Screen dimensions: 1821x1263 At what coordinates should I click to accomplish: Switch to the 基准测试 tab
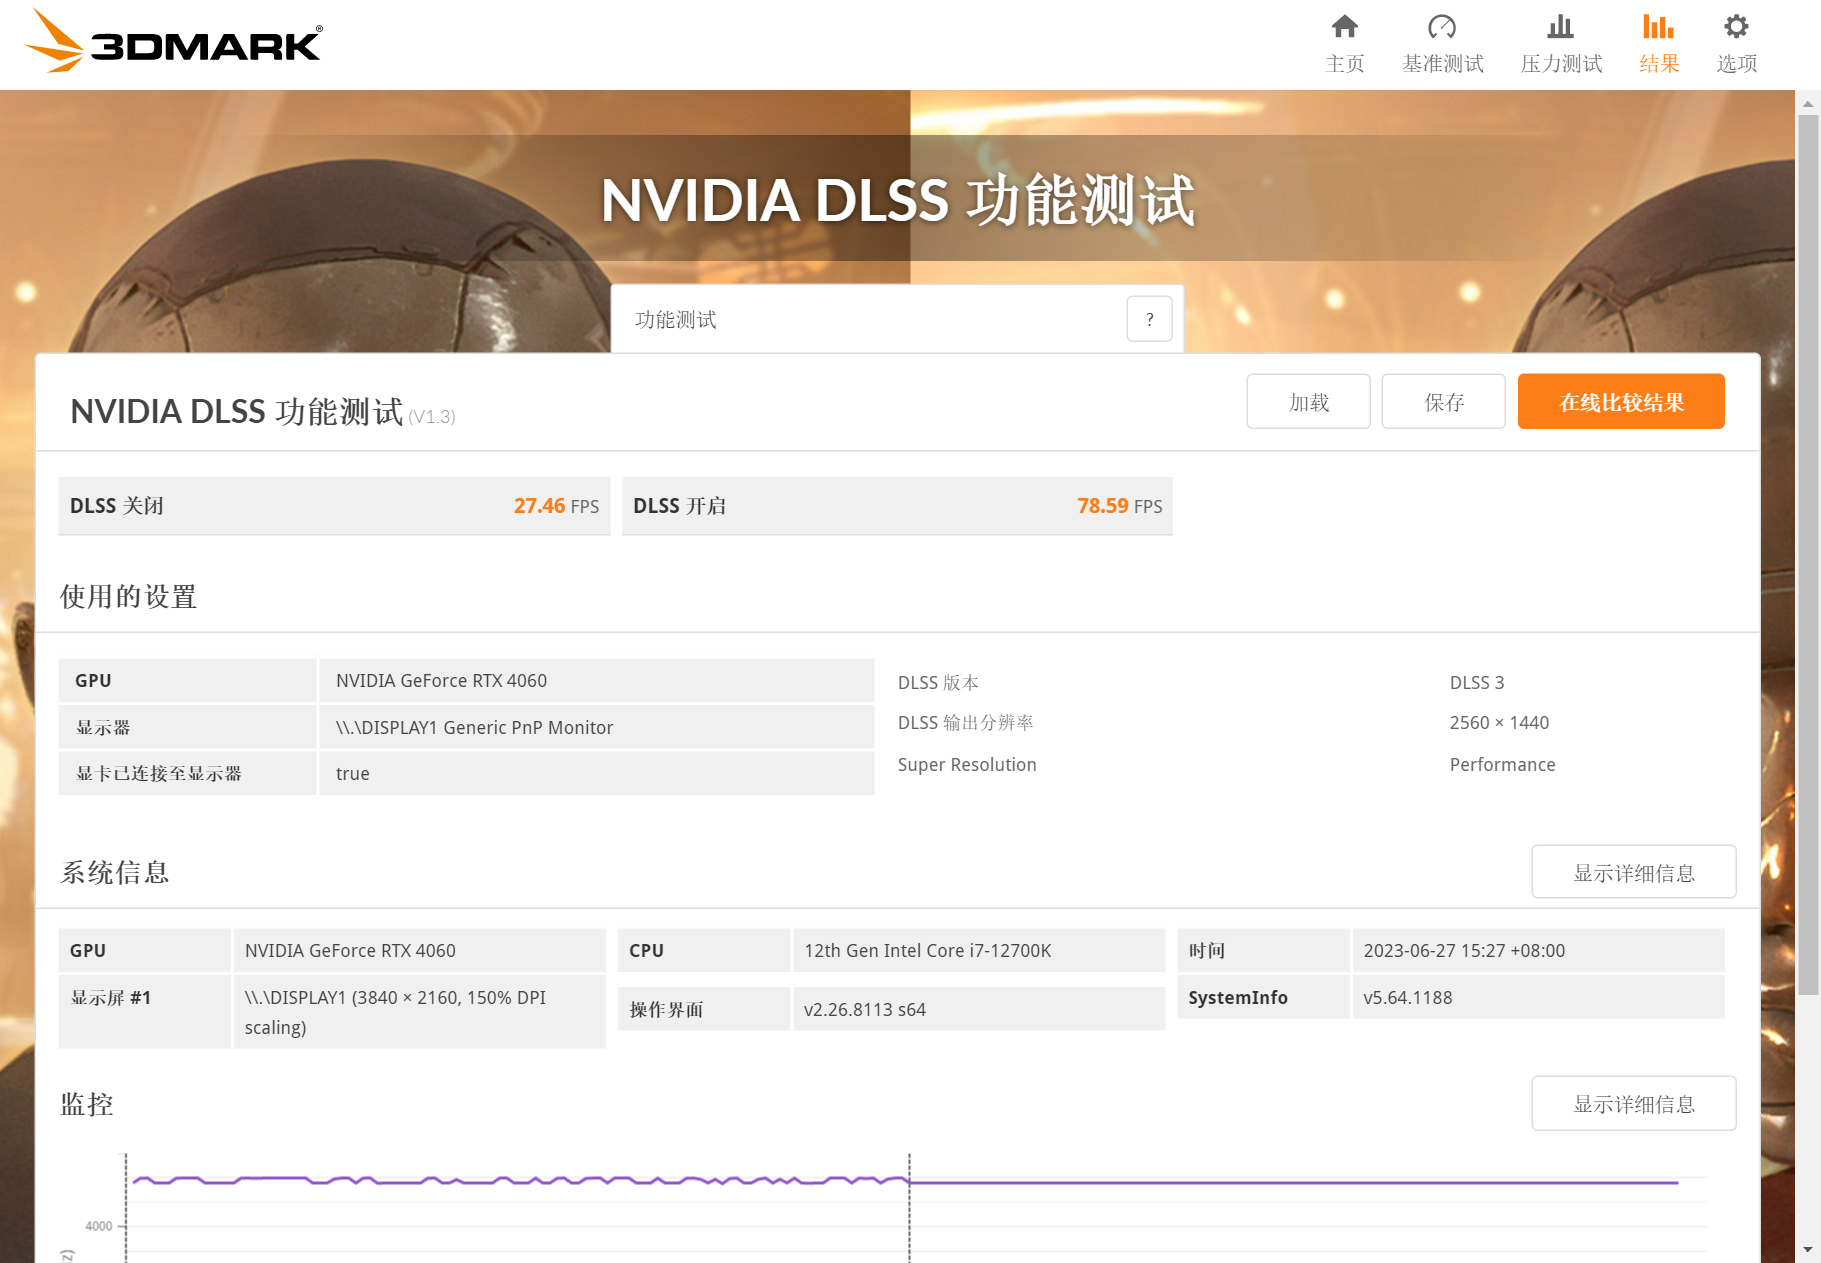point(1442,64)
